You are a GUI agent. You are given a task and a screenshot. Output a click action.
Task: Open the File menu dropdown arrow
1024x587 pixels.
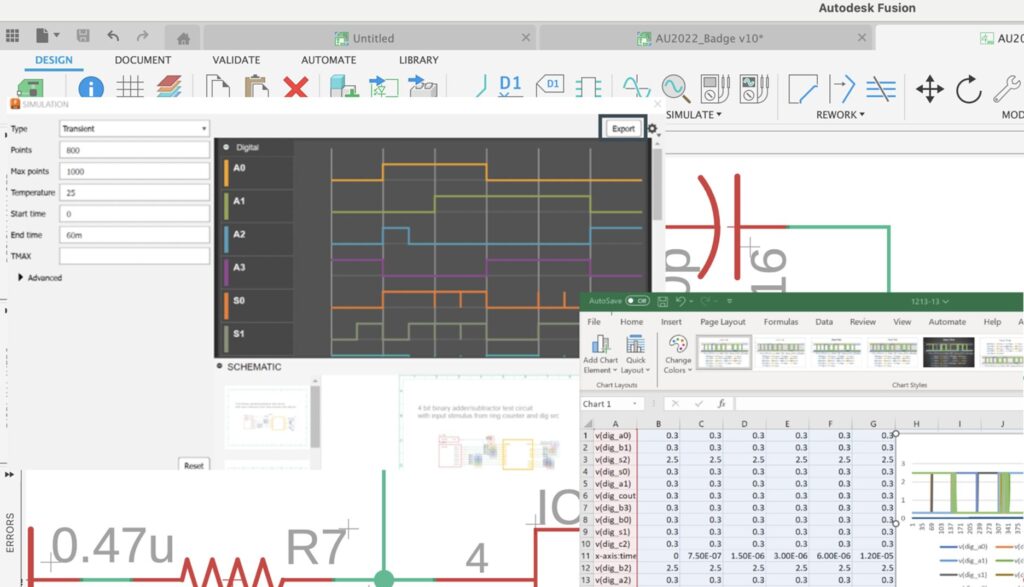tap(57, 35)
